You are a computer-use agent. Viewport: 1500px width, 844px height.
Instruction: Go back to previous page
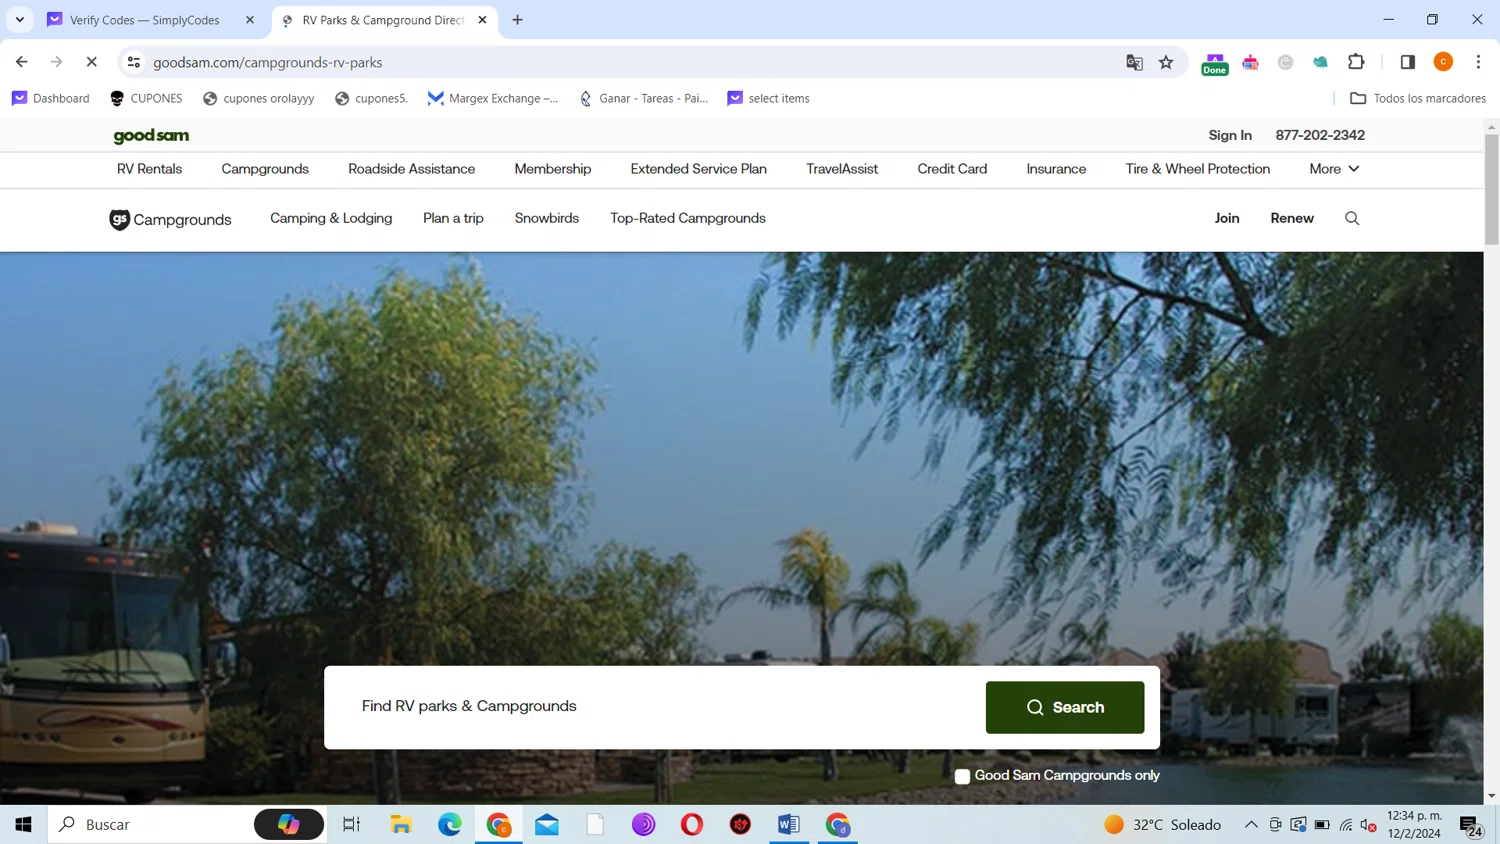(22, 62)
